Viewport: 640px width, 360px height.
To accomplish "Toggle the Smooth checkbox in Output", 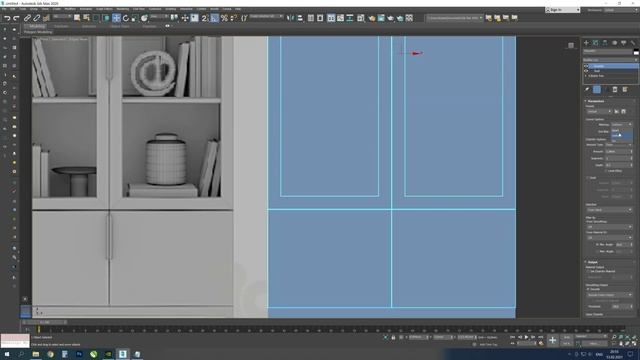I will [588, 289].
